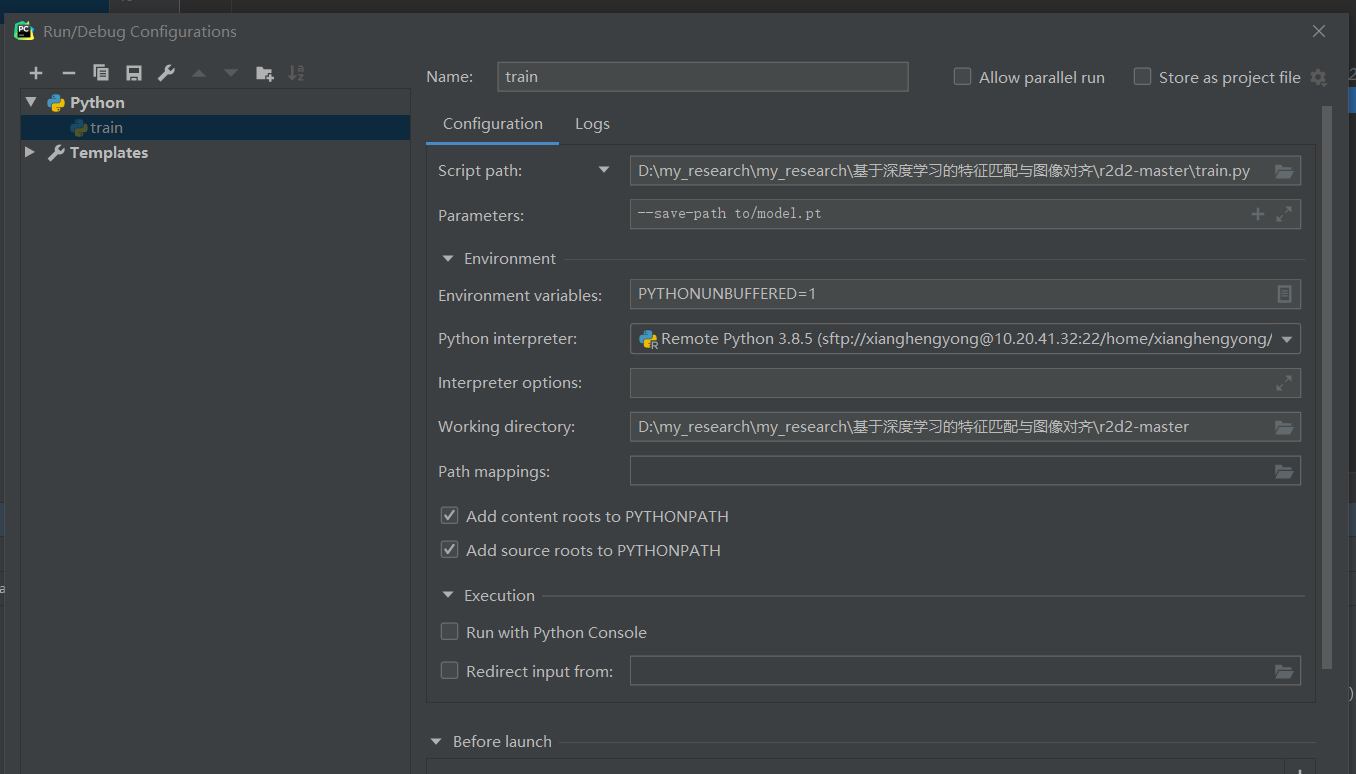Collapse the Environment section
Viewport: 1356px width, 774px height.
pos(448,258)
